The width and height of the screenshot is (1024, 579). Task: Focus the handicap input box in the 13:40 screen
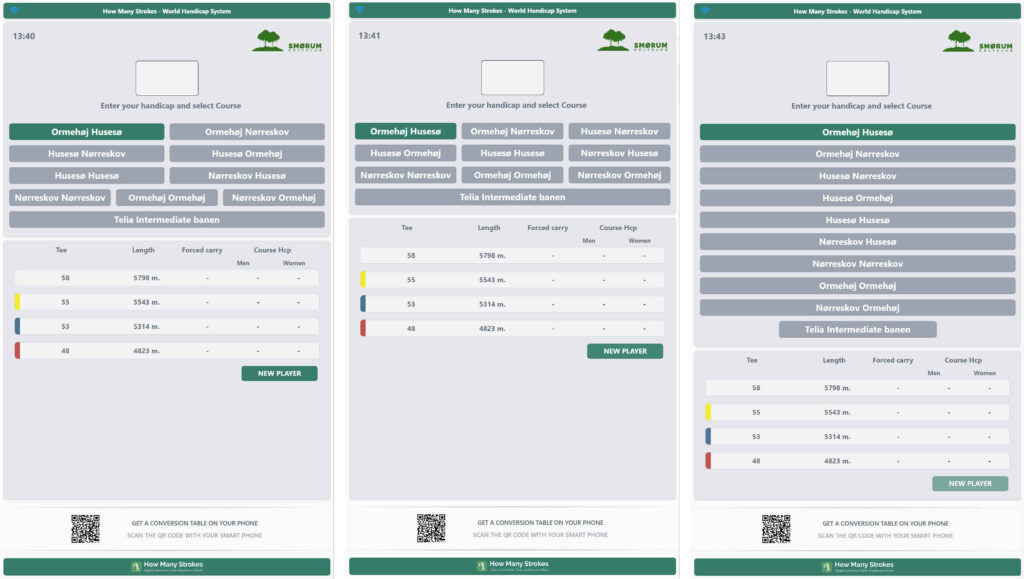click(167, 78)
